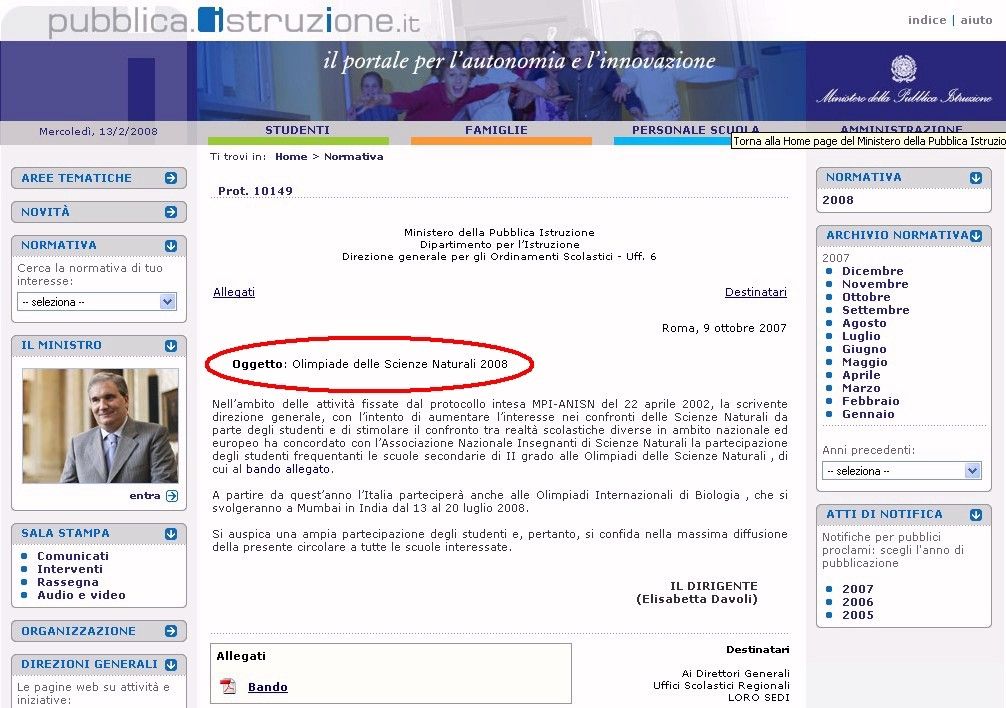Click the Oggetto Olimpiade delle Scienze Naturali line
This screenshot has height=708, width=1006.
370,364
